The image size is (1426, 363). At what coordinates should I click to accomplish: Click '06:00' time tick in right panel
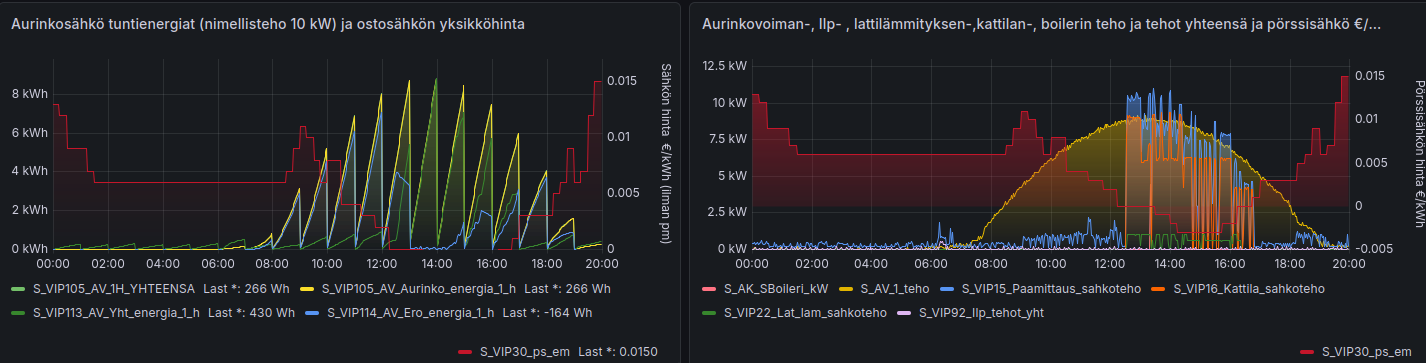click(930, 264)
